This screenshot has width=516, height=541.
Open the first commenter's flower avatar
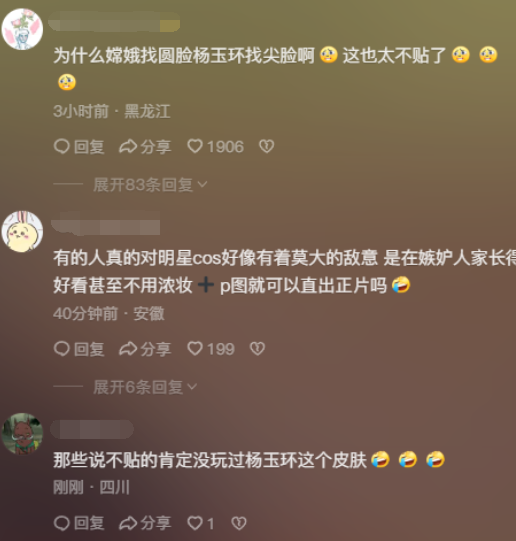[22, 30]
